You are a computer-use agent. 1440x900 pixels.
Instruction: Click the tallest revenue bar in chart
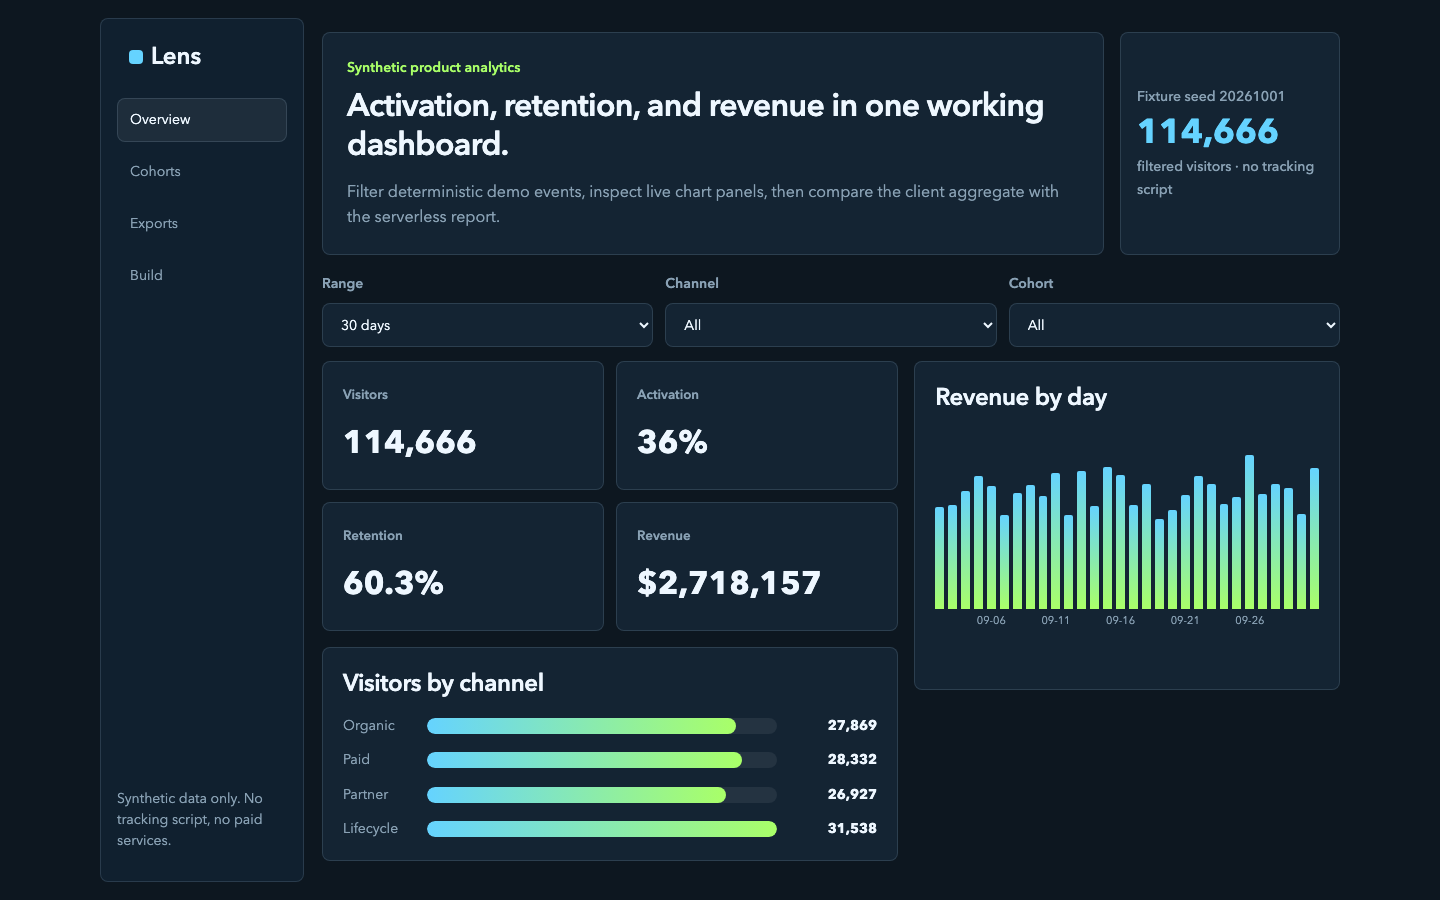point(1250,532)
